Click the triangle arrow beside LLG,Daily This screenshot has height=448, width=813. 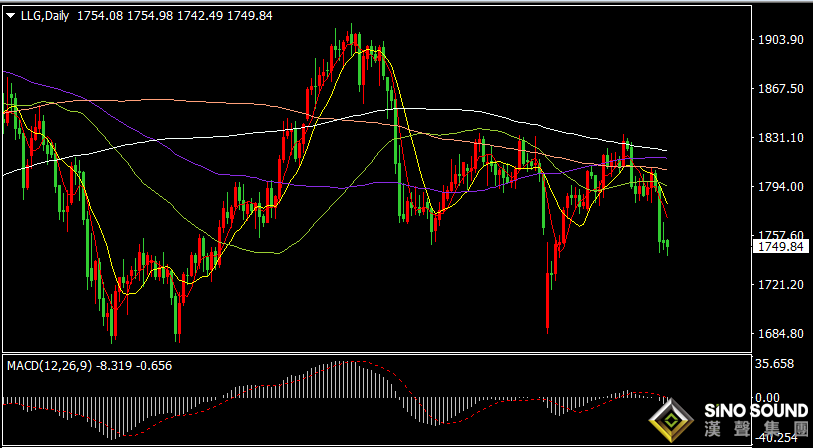pyautogui.click(x=11, y=16)
